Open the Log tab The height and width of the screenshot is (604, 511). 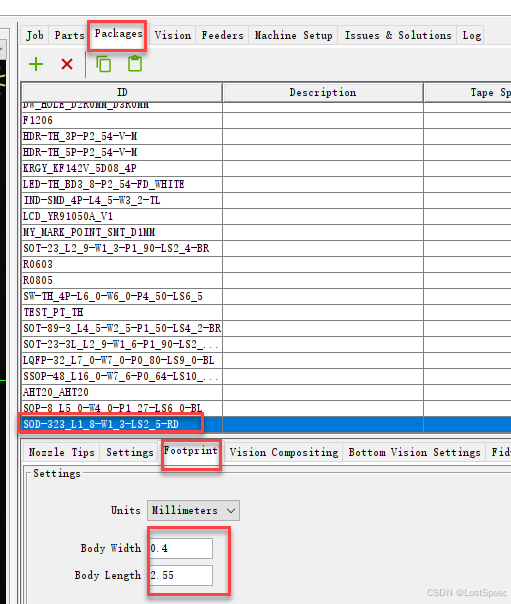[471, 35]
